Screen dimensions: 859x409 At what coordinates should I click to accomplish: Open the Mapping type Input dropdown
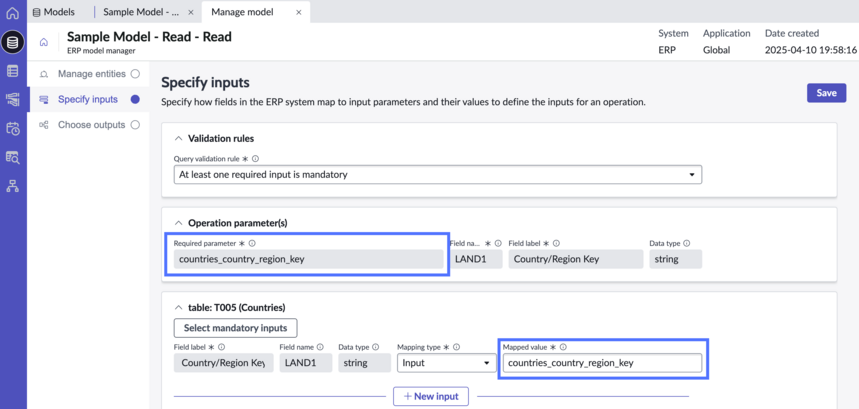[446, 362]
